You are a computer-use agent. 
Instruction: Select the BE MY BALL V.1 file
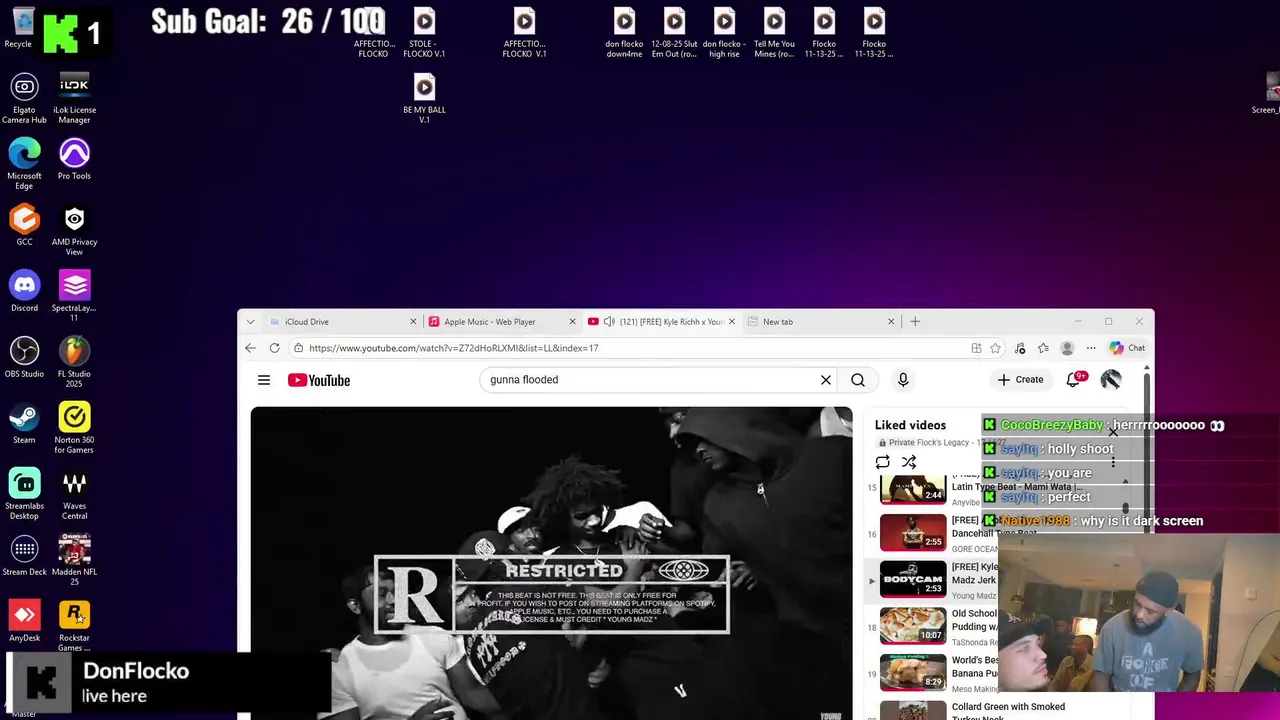(424, 98)
